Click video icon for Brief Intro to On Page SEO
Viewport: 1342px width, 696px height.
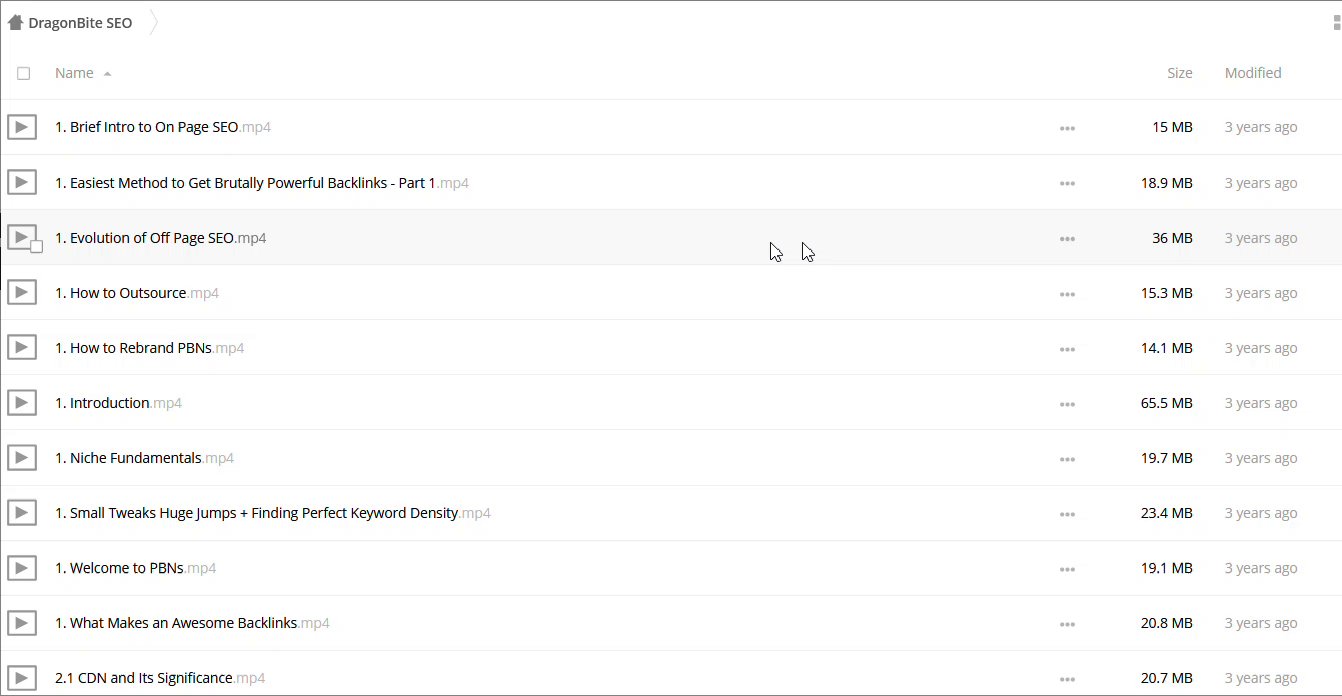click(x=22, y=127)
